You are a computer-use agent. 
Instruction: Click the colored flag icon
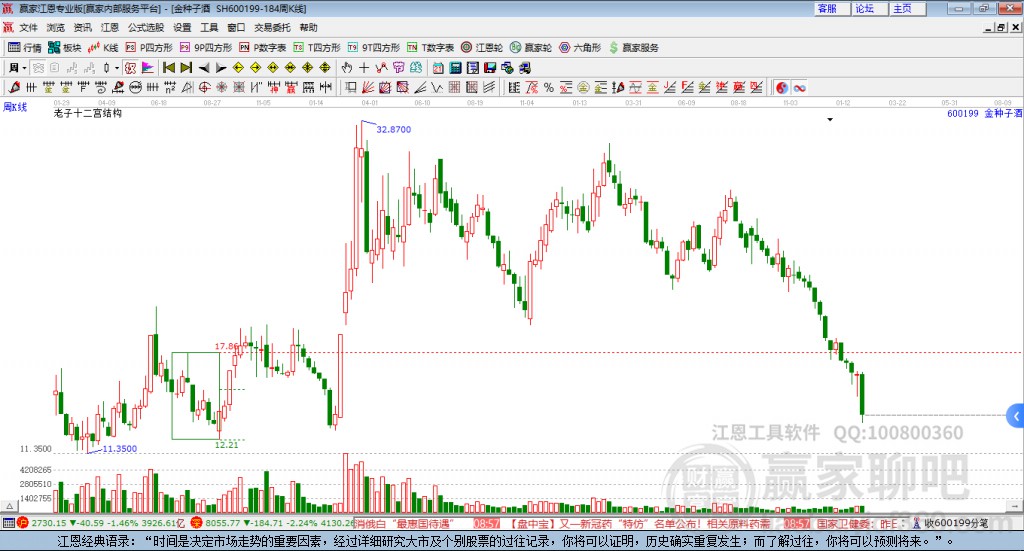148,68
